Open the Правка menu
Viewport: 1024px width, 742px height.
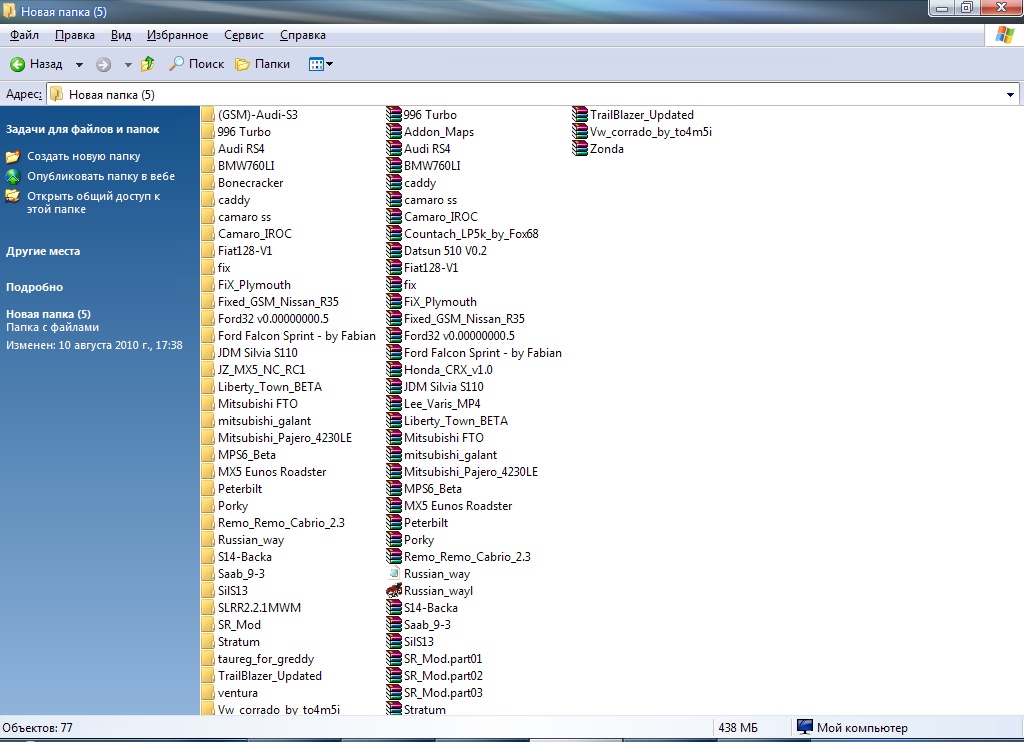(74, 35)
